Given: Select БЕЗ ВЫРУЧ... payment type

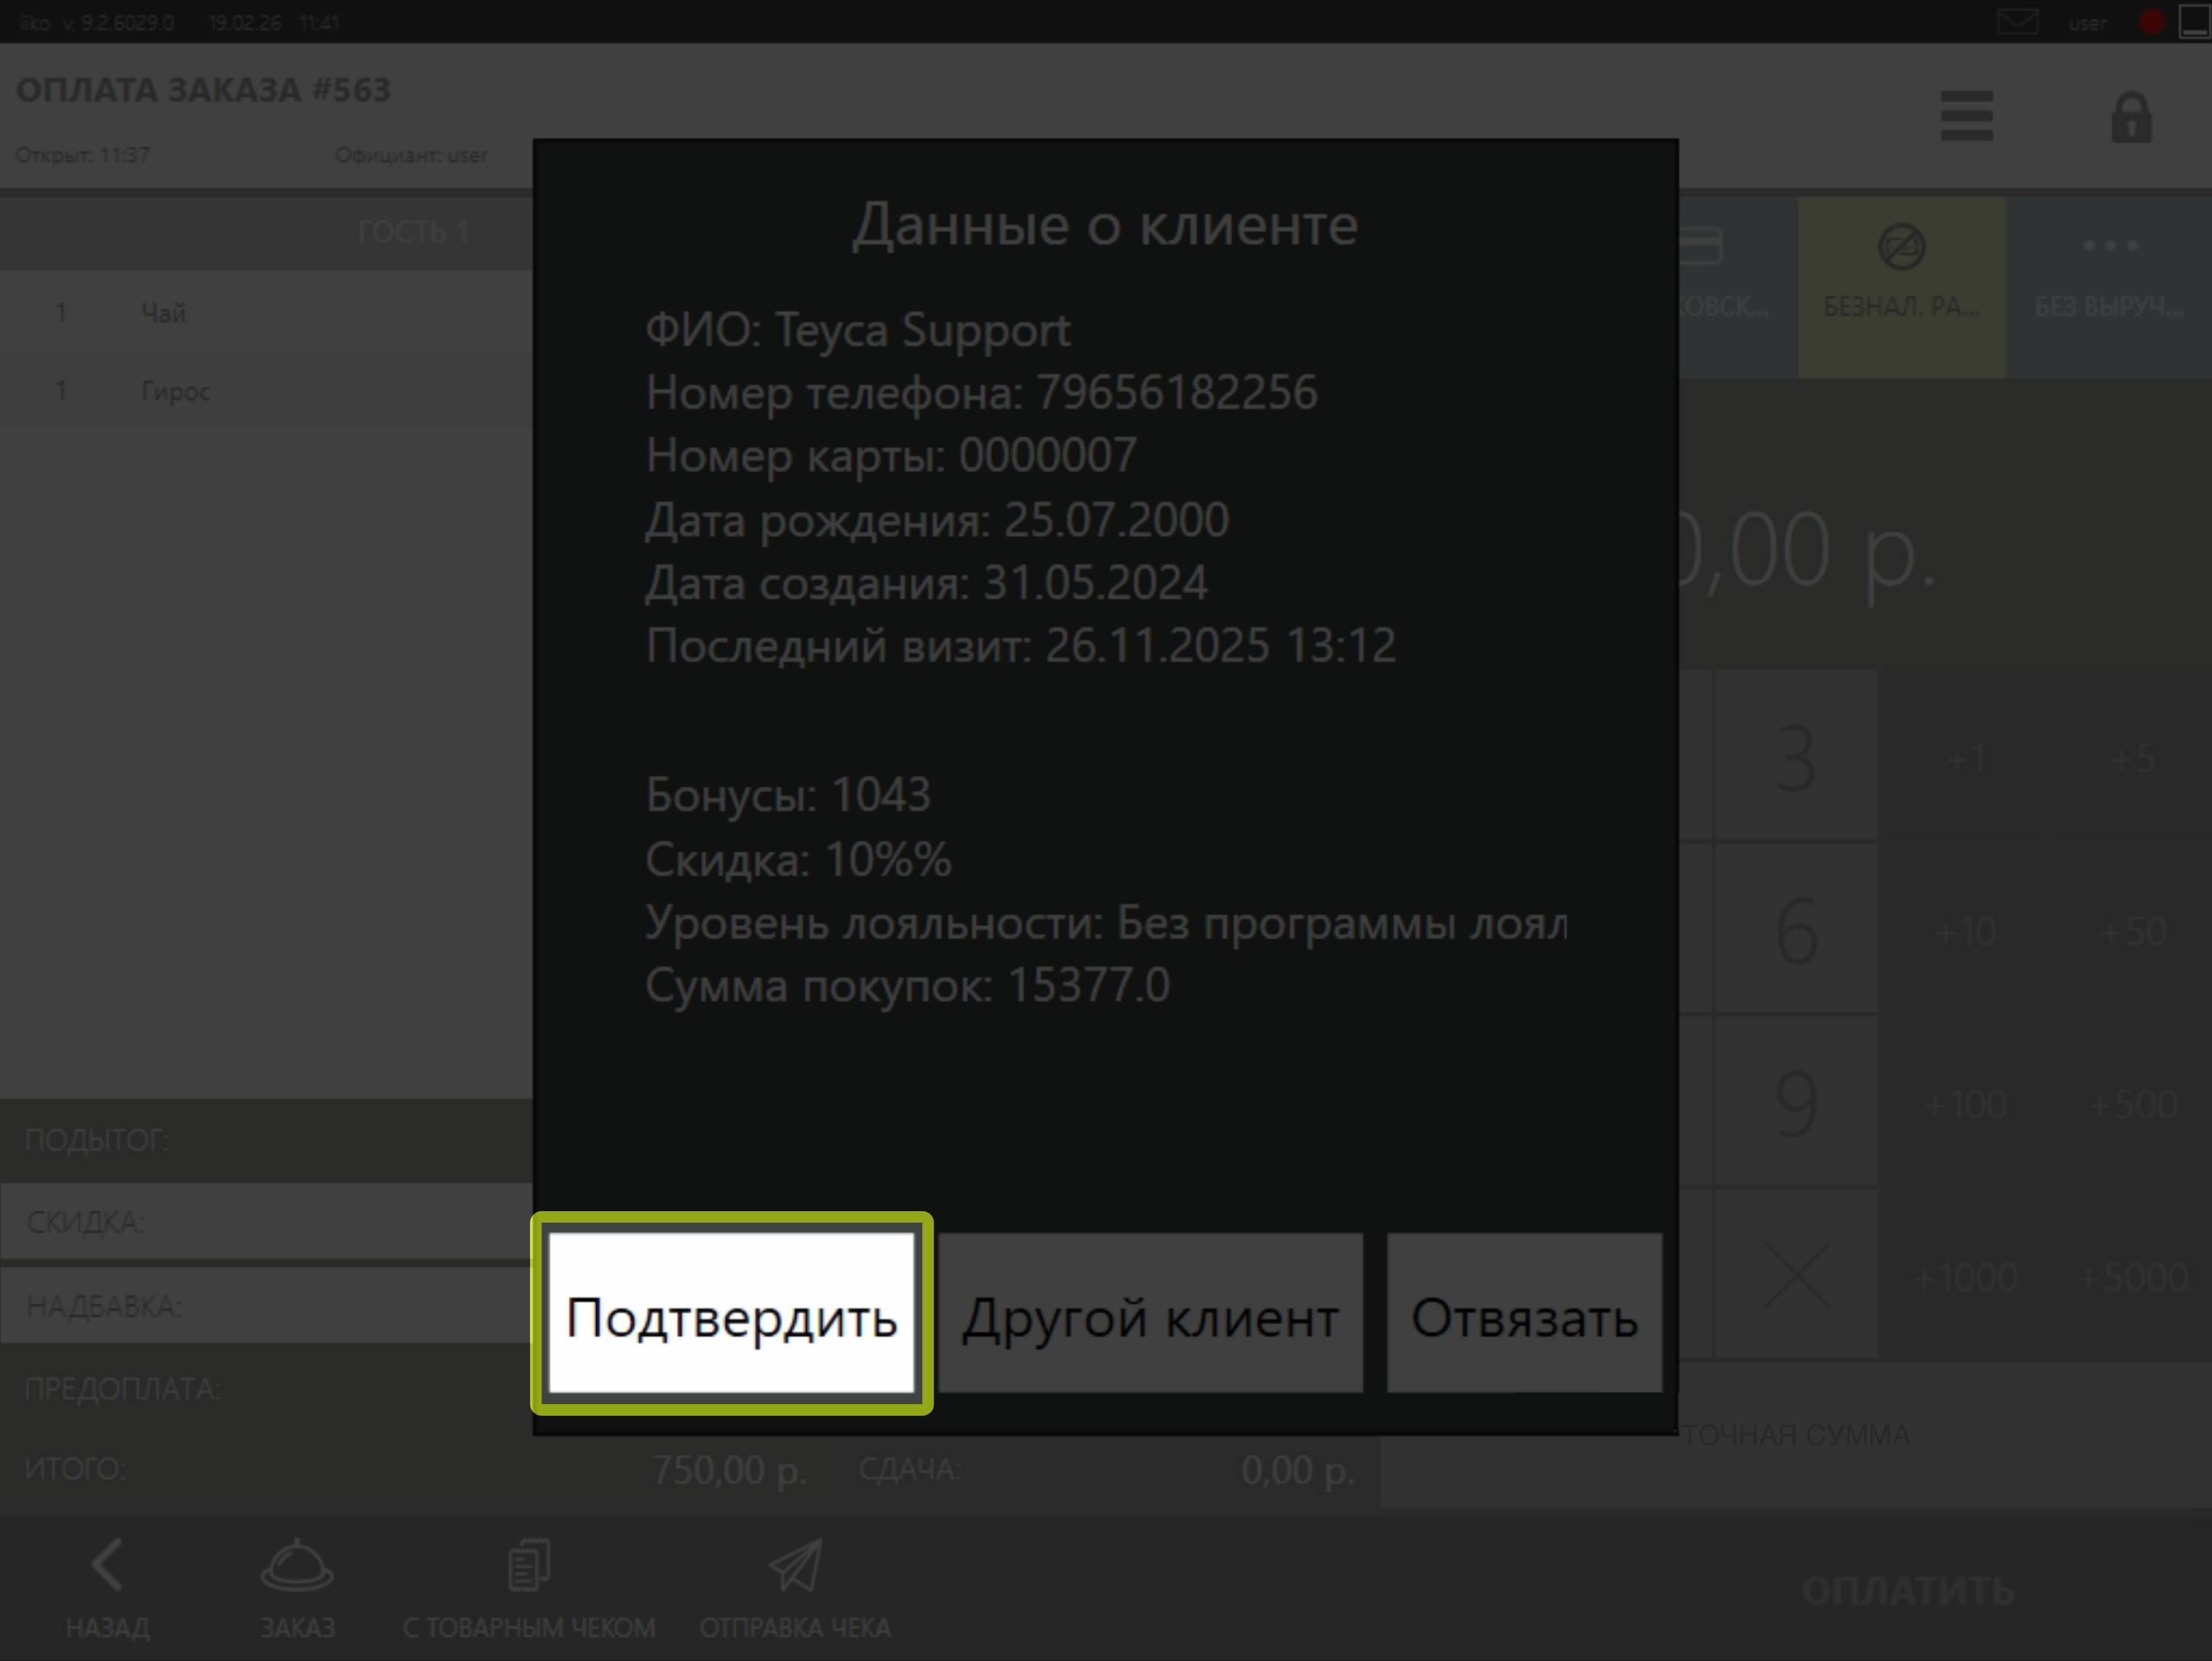Looking at the screenshot, I should (2109, 287).
